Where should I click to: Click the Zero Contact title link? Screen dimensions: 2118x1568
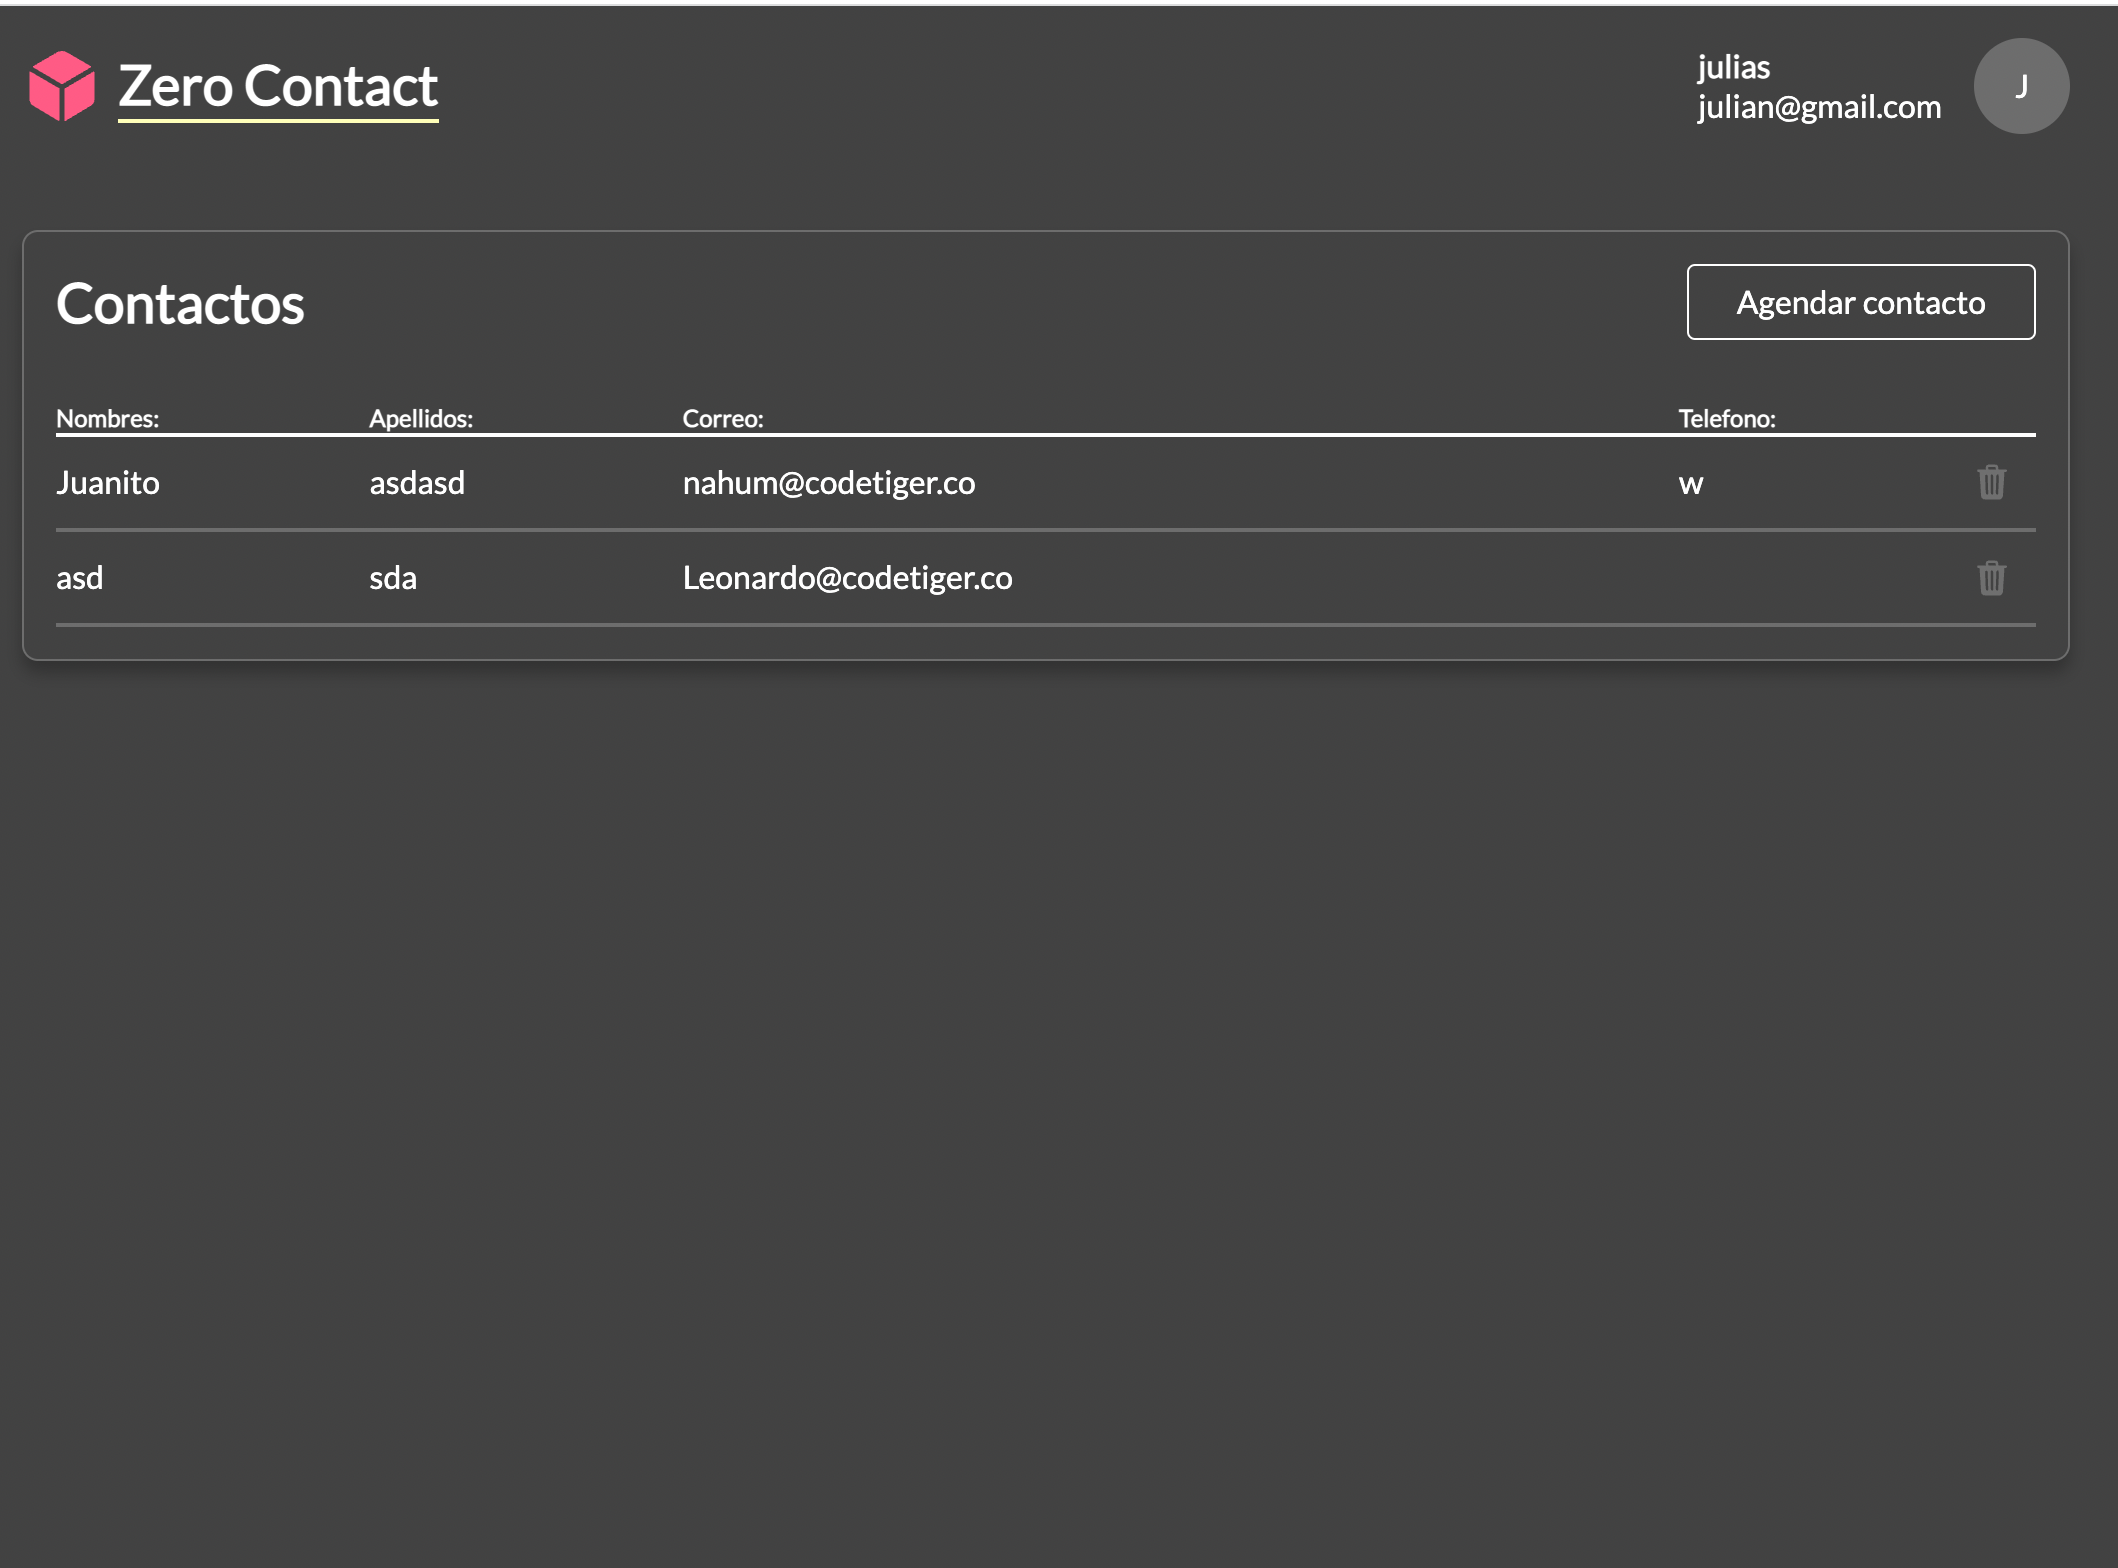(x=278, y=86)
